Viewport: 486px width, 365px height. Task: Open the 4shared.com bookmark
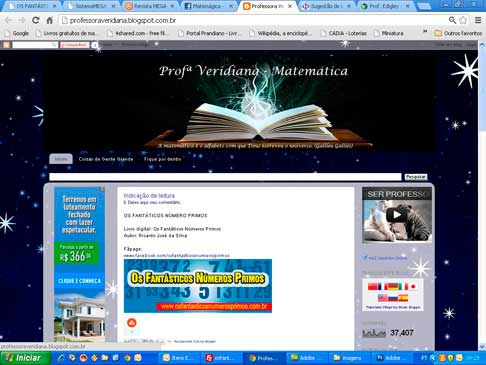coord(137,33)
